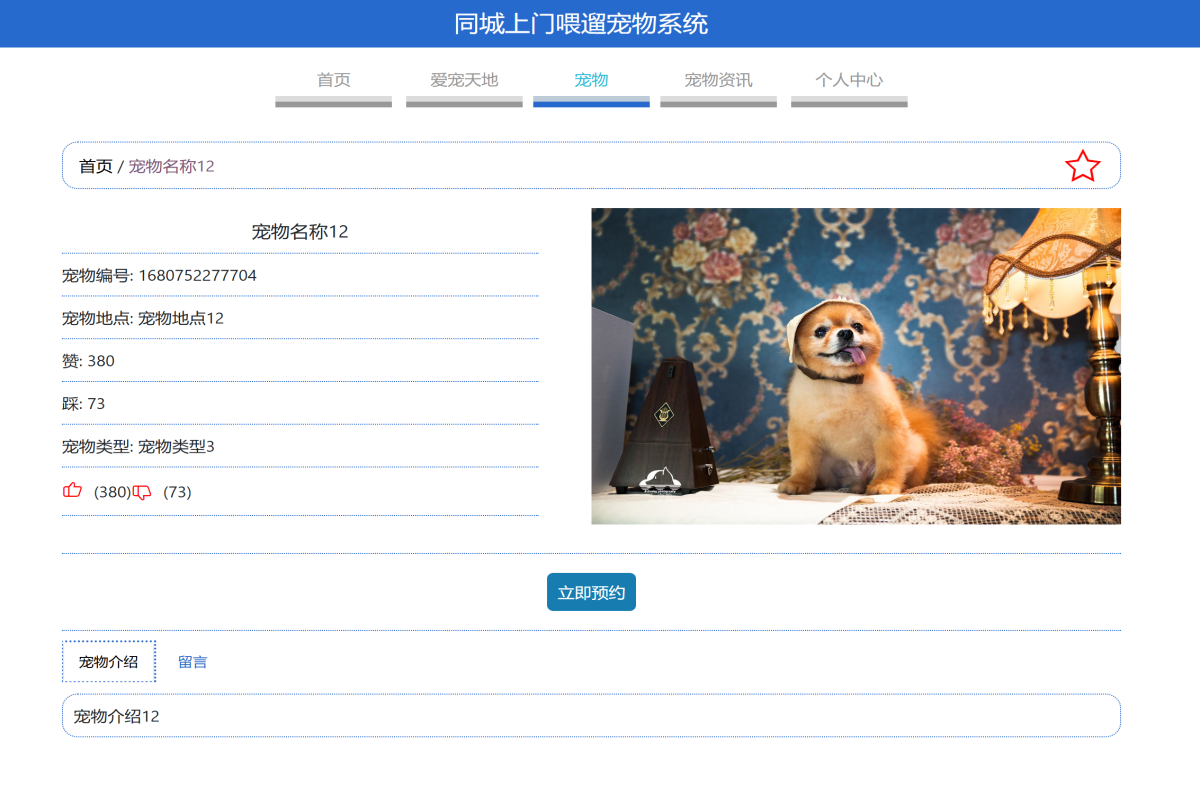Screen dimensions: 1200x800
Task: Open the 首页 navigation item
Action: pyautogui.click(x=333, y=80)
